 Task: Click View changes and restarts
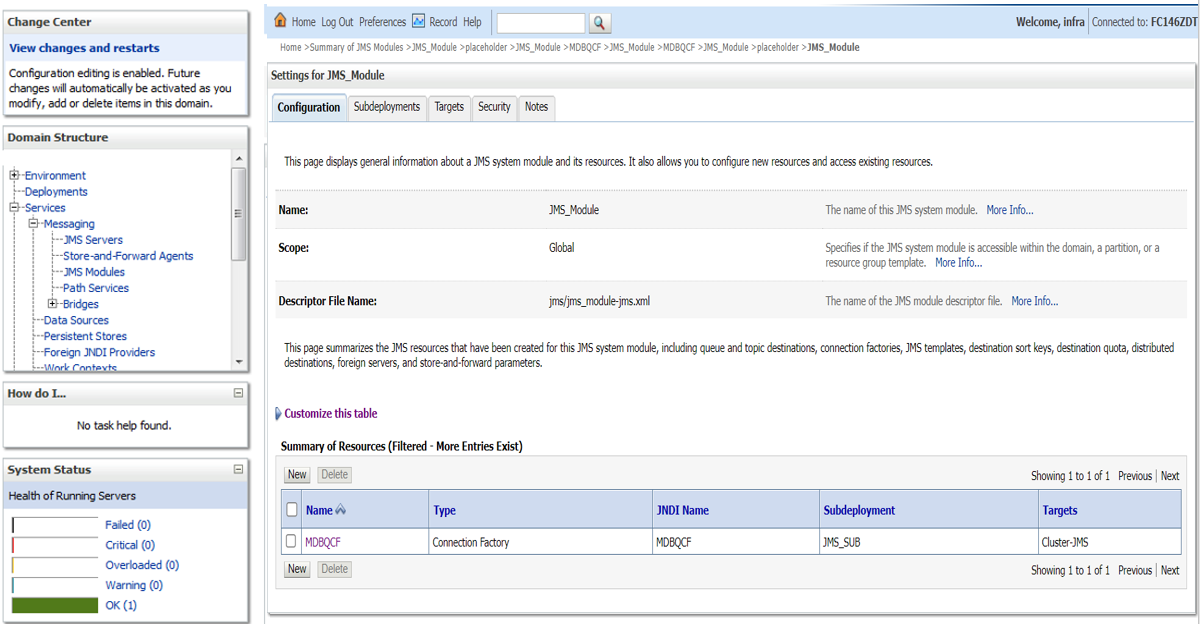[84, 48]
